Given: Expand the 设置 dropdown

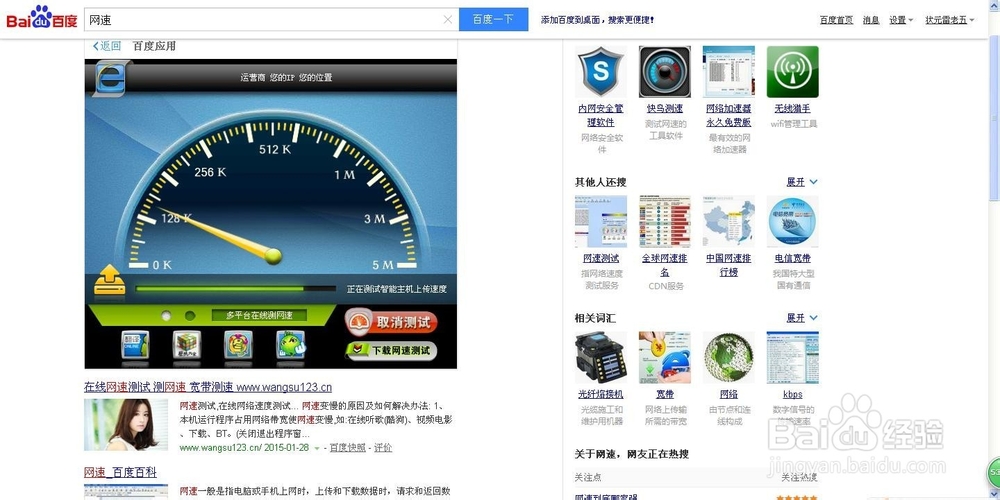Looking at the screenshot, I should [x=901, y=20].
